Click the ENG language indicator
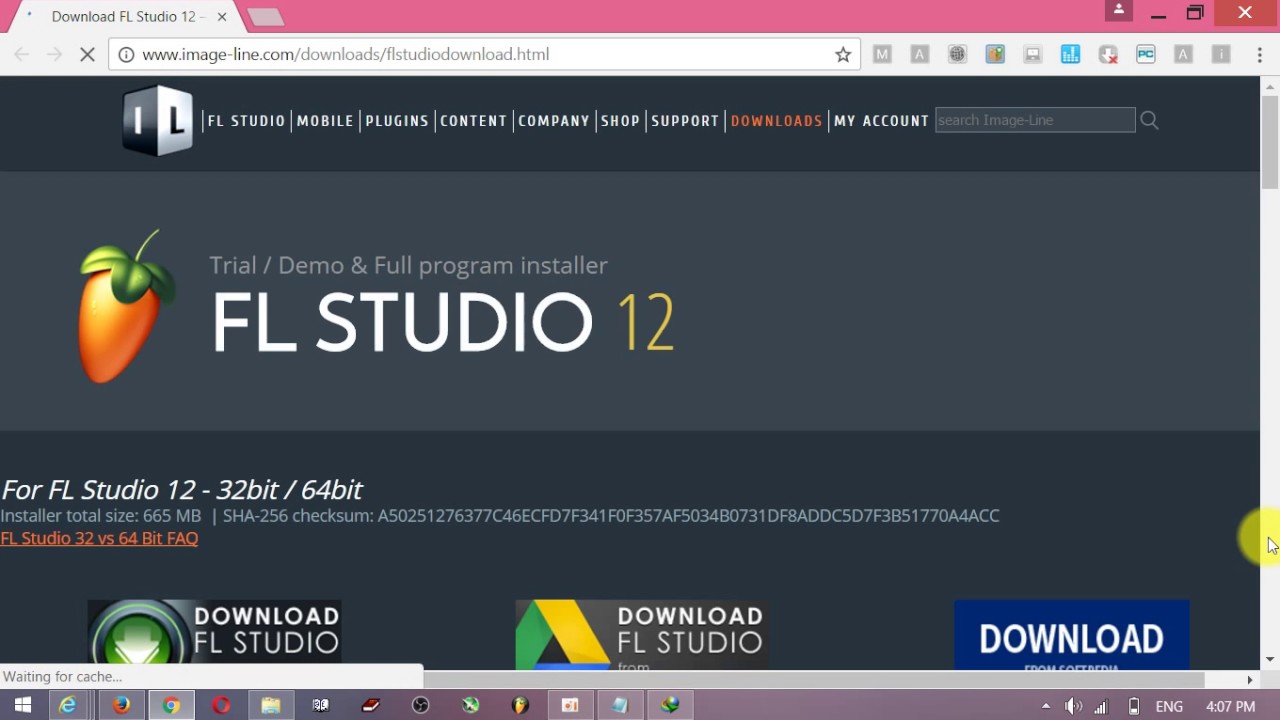Viewport: 1280px width, 720px height. coord(1169,706)
